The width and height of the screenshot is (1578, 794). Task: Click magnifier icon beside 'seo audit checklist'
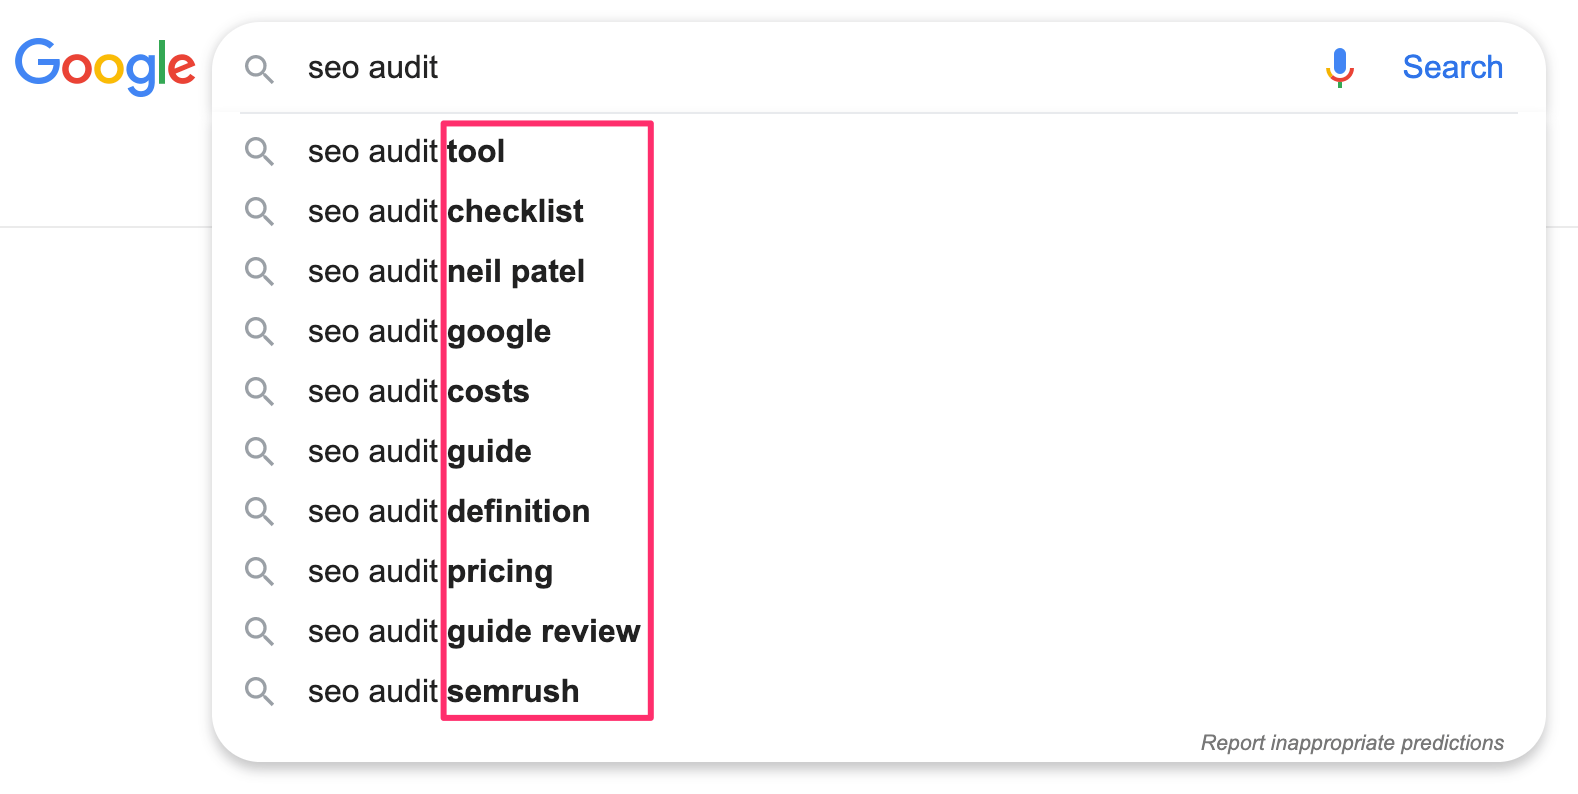point(259,212)
